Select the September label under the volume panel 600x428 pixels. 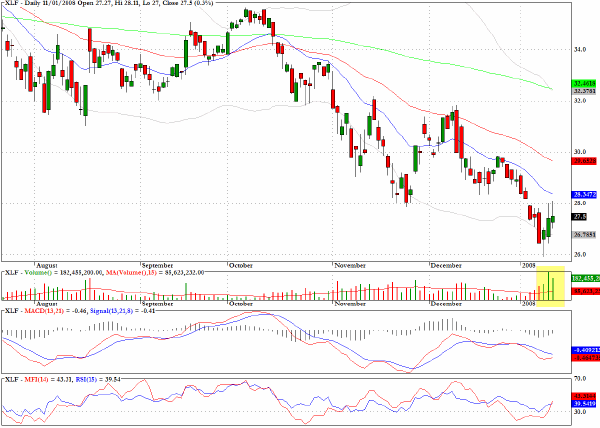157,304
